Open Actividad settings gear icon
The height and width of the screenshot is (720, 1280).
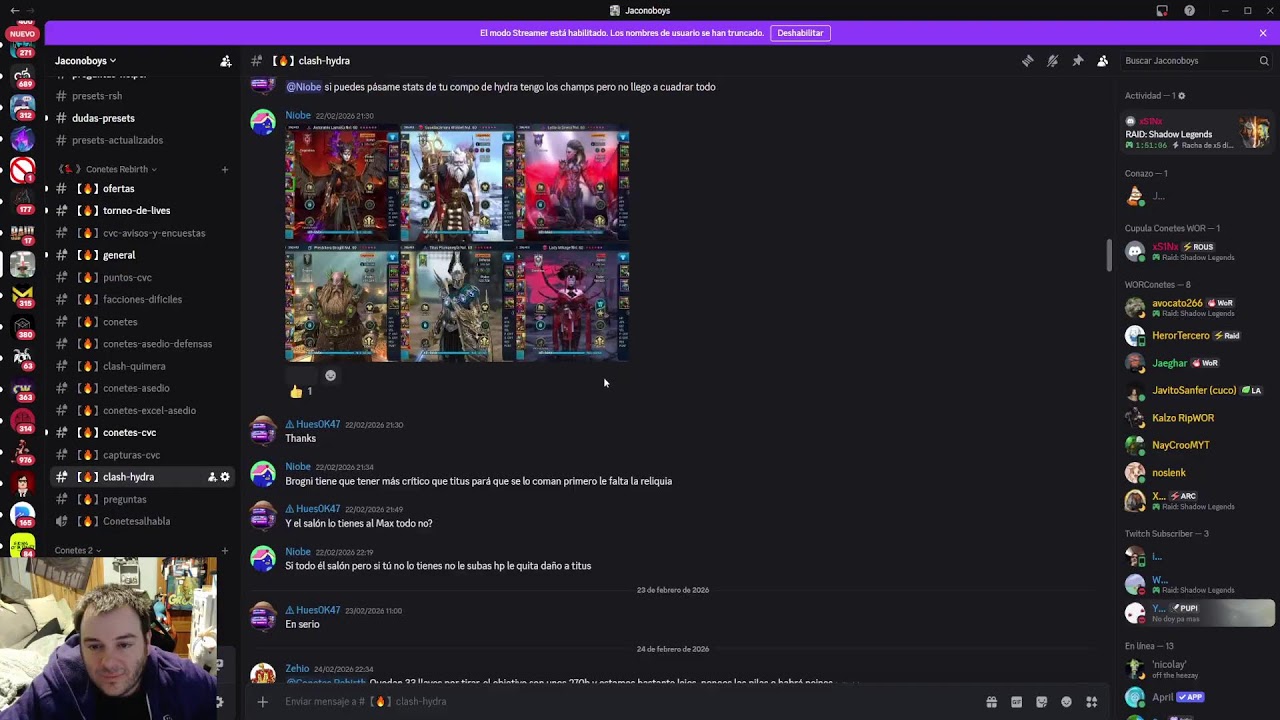(1181, 96)
